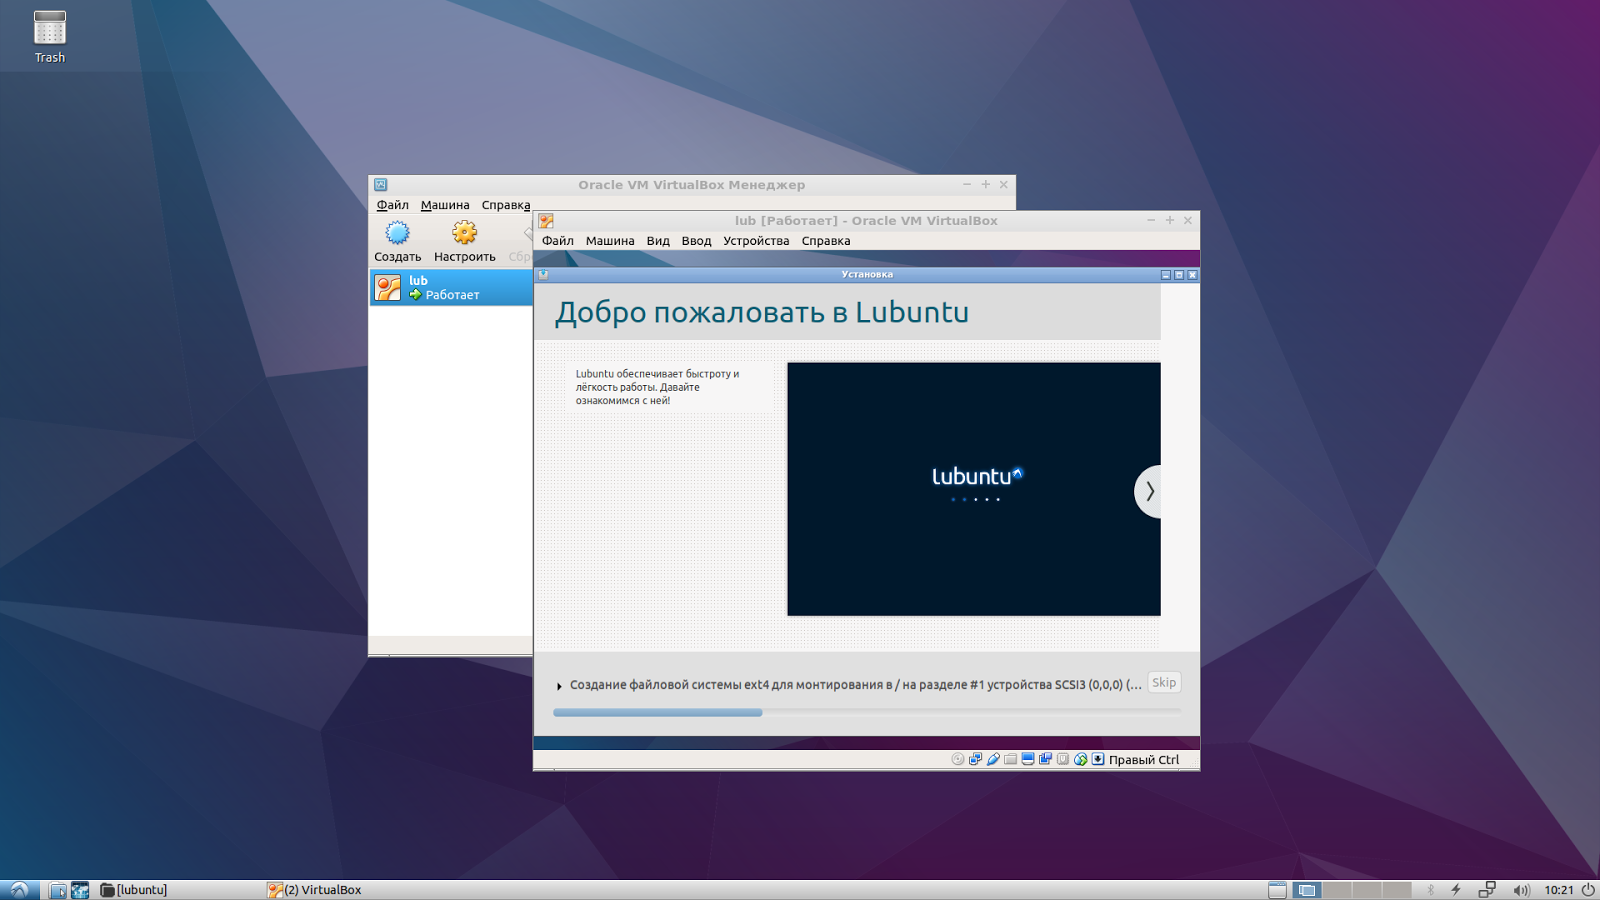
Task: Click the Lubuntu slideshow image
Action: [974, 489]
